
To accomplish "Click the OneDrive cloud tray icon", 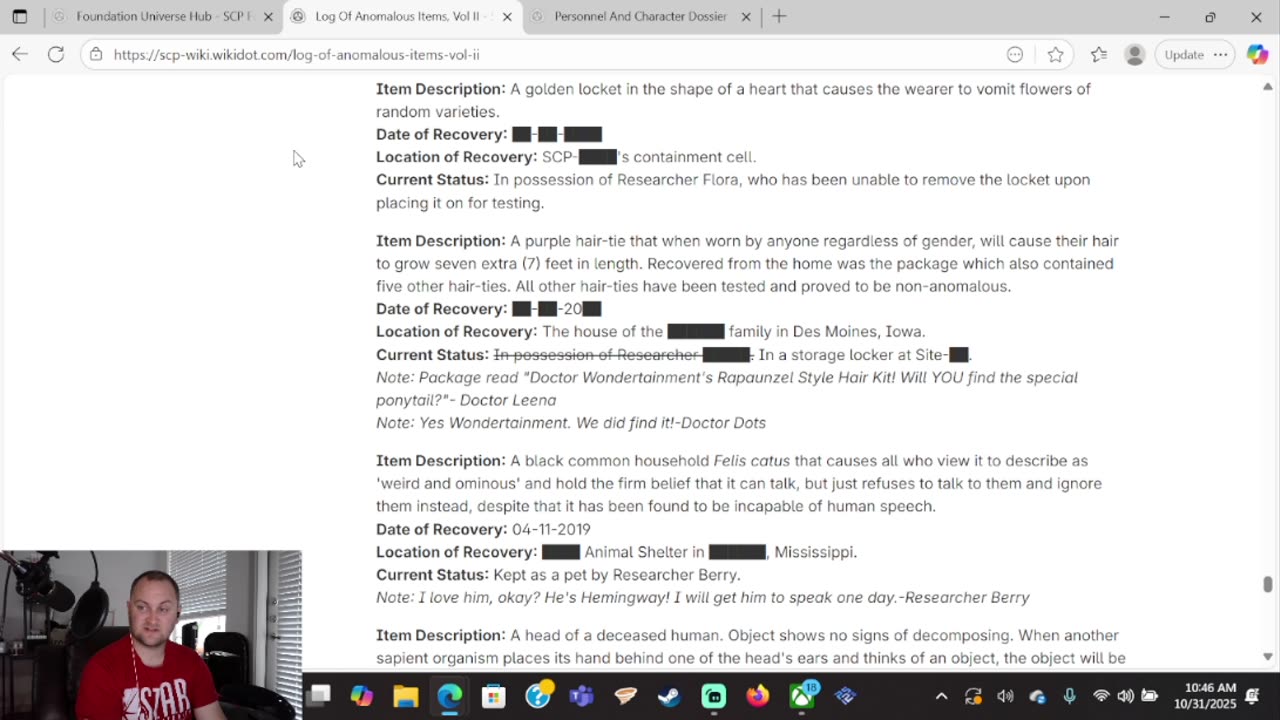I will (x=1037, y=696).
